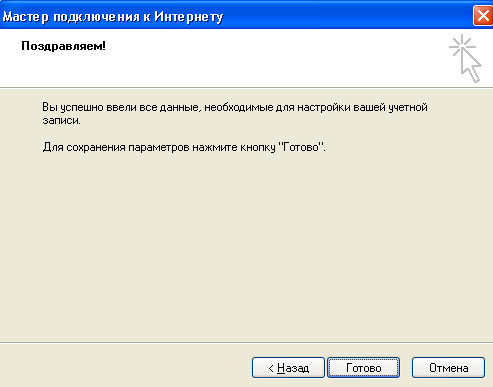The height and width of the screenshot is (387, 493).
Task: Click the word "Интернету" in the title bar
Action: pyautogui.click(x=188, y=17)
